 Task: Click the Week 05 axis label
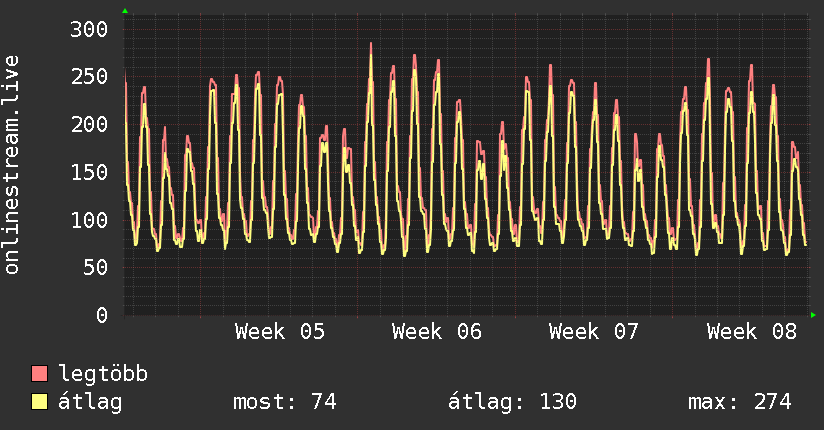(x=280, y=332)
